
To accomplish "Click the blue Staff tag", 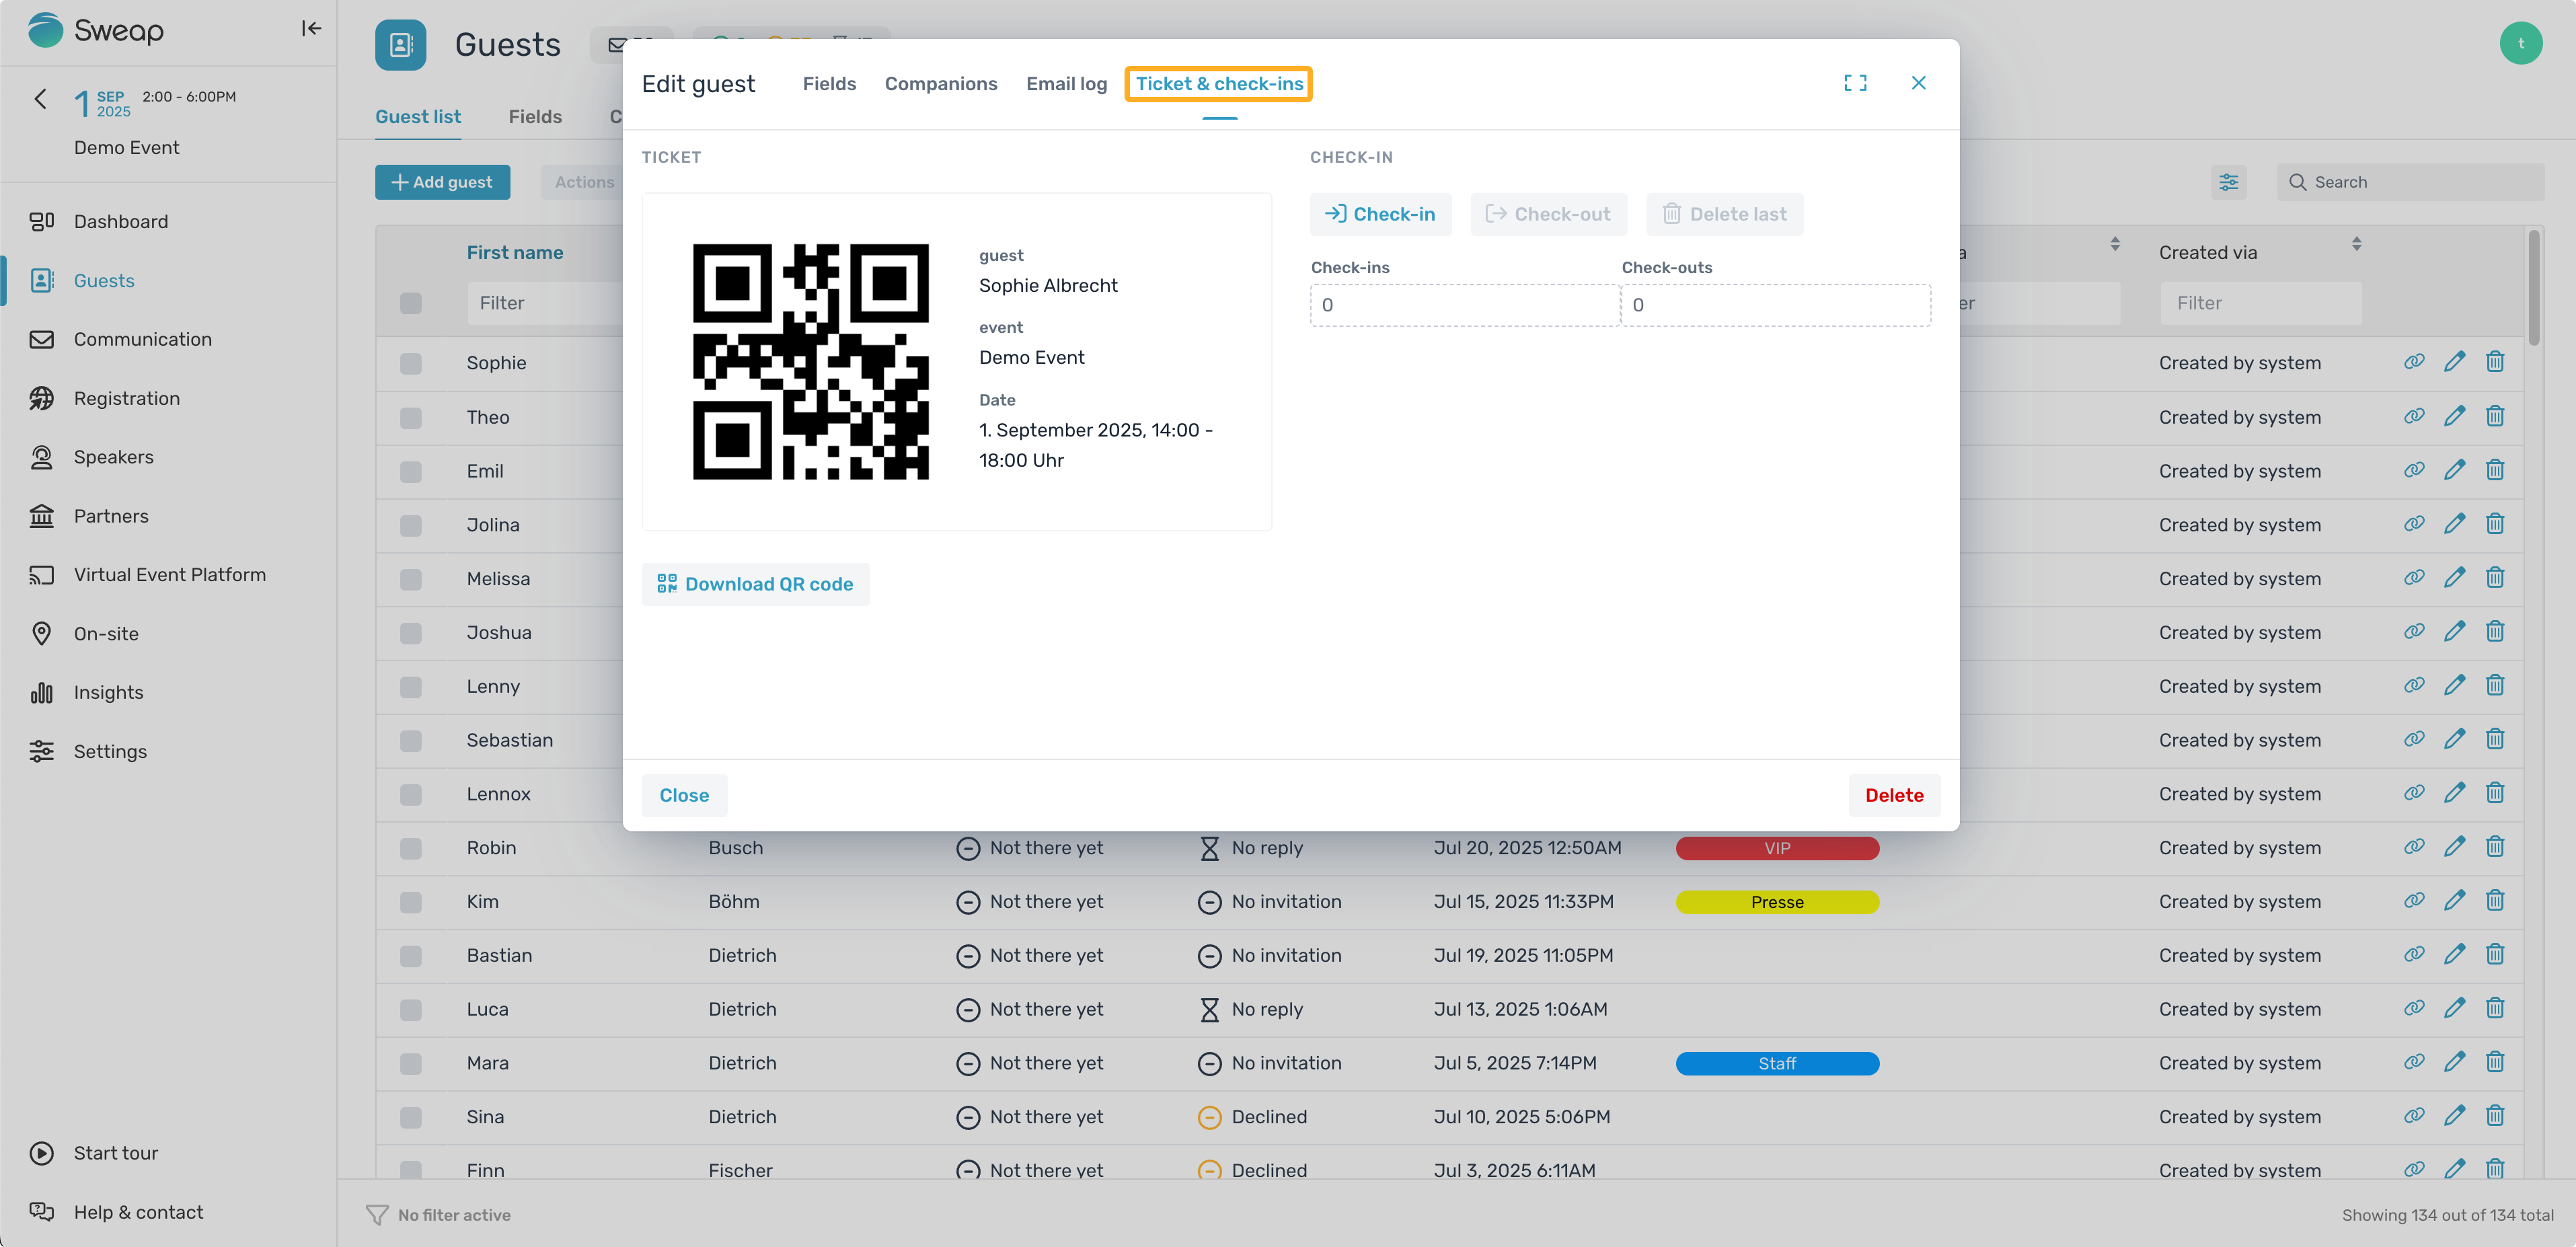I will [1776, 1063].
